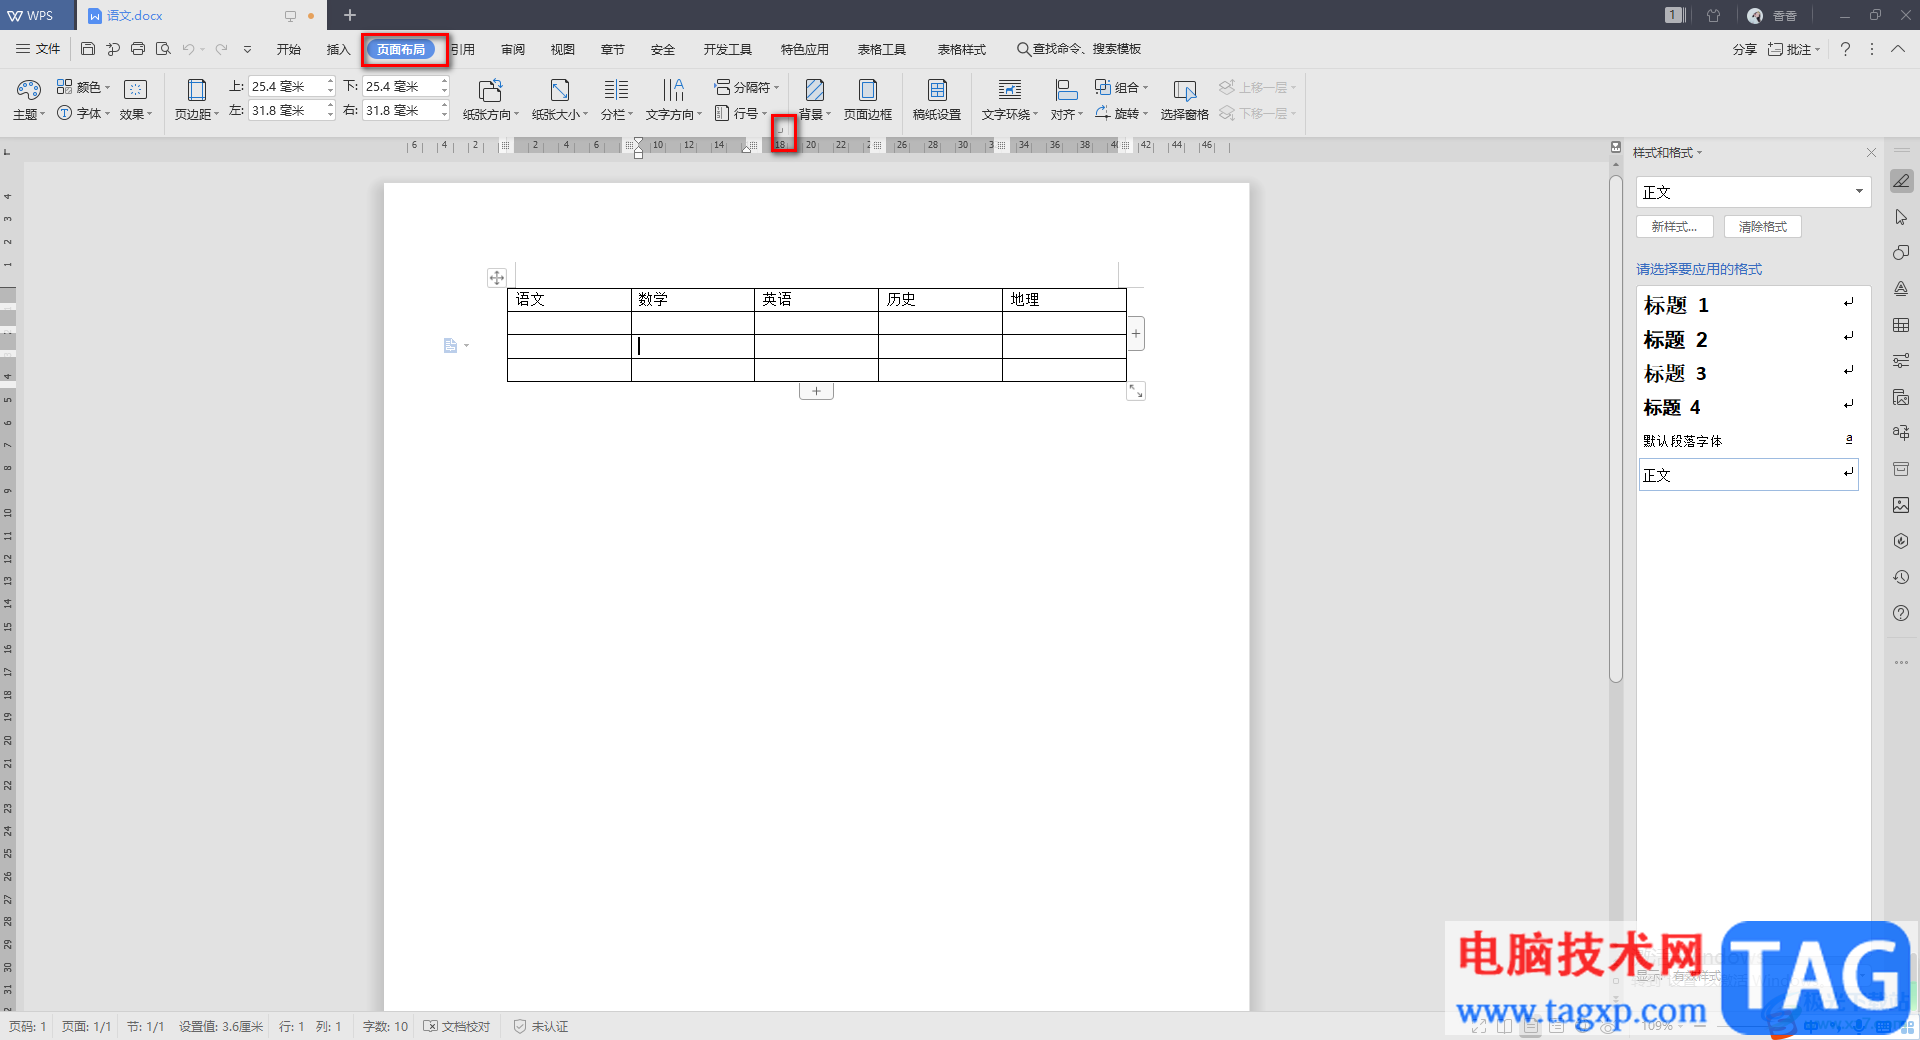
Task: Switch to the 表格工具 (Table tools) tab
Action: point(882,49)
